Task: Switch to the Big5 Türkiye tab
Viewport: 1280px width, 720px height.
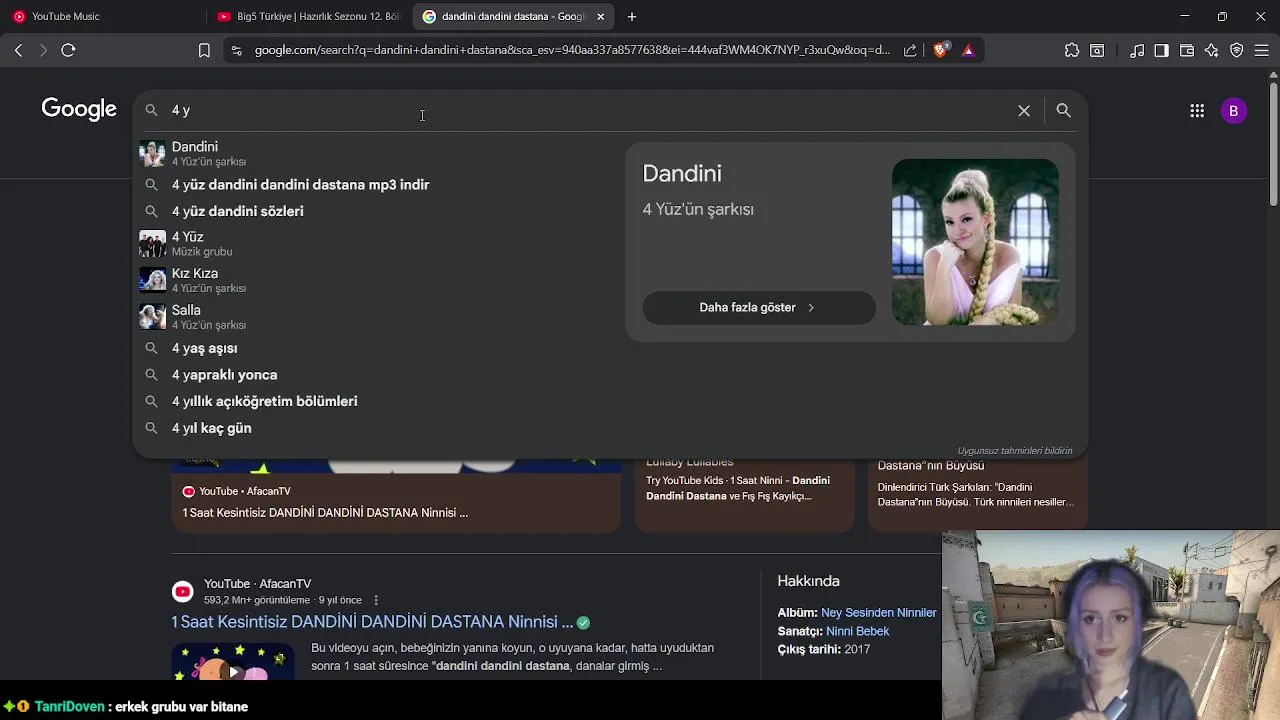Action: [x=308, y=16]
